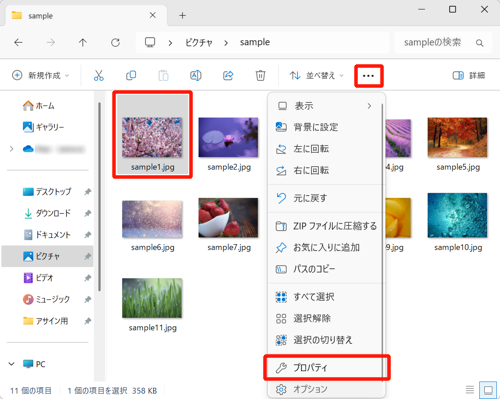Open ホーム in navigation pane
Screen dimensions: 500x399
(x=38, y=106)
